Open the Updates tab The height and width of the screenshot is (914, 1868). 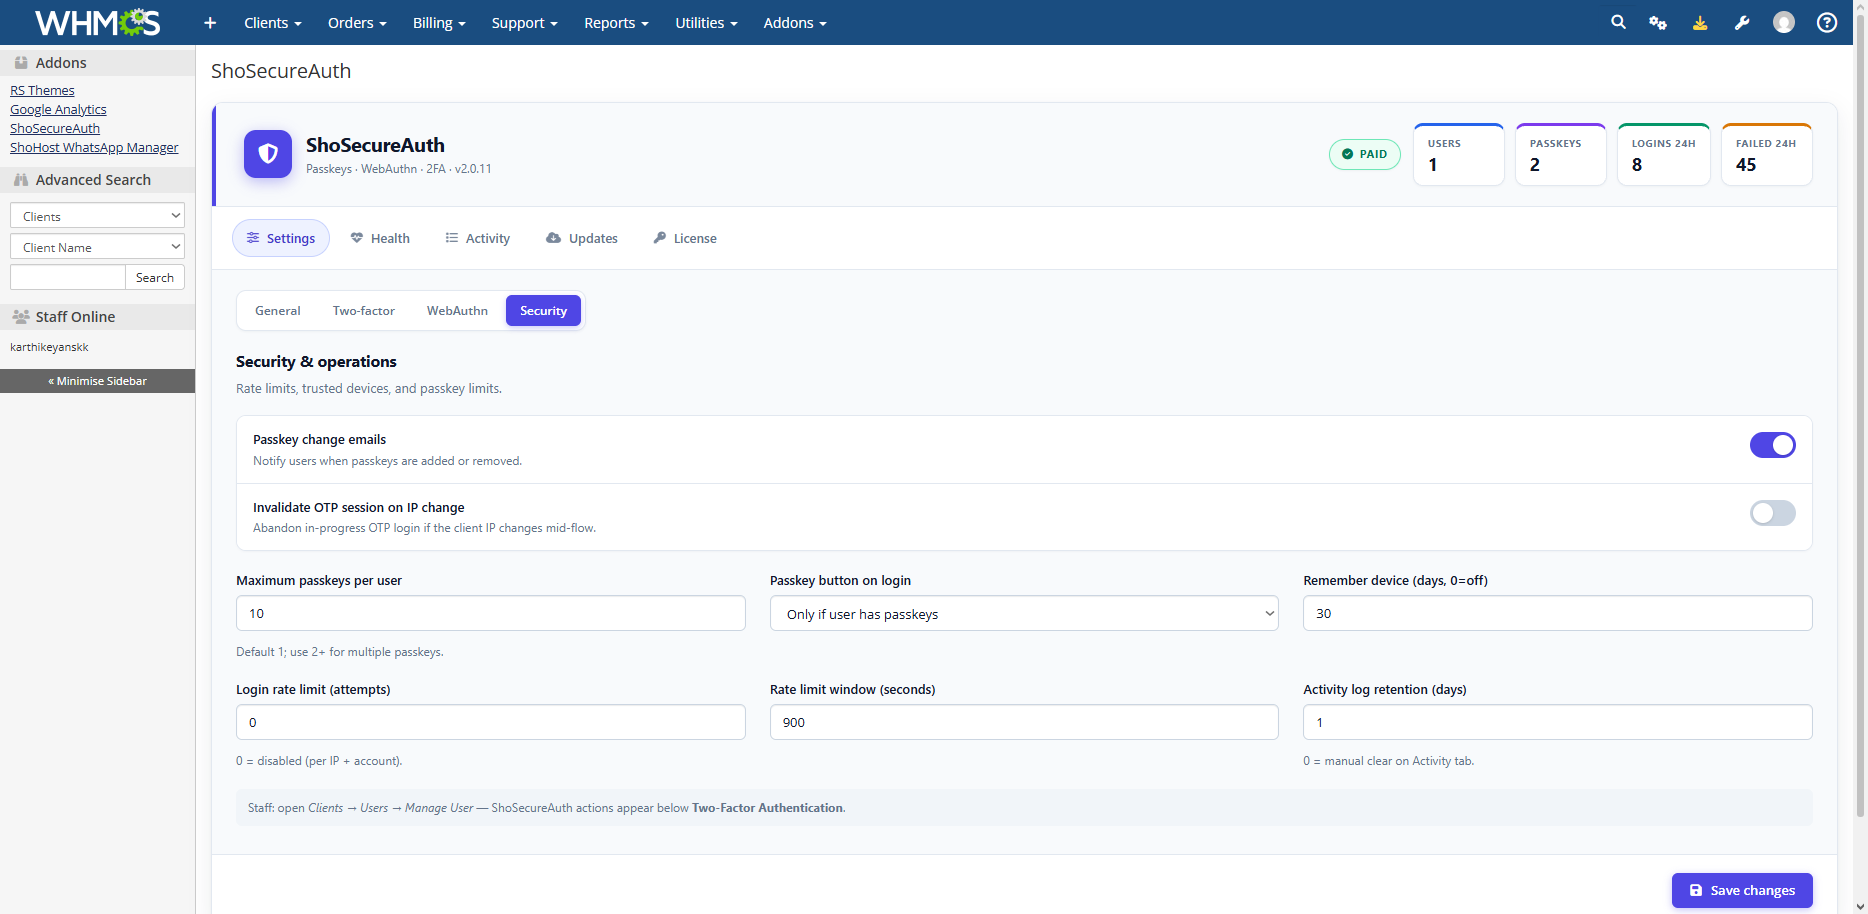pos(582,238)
